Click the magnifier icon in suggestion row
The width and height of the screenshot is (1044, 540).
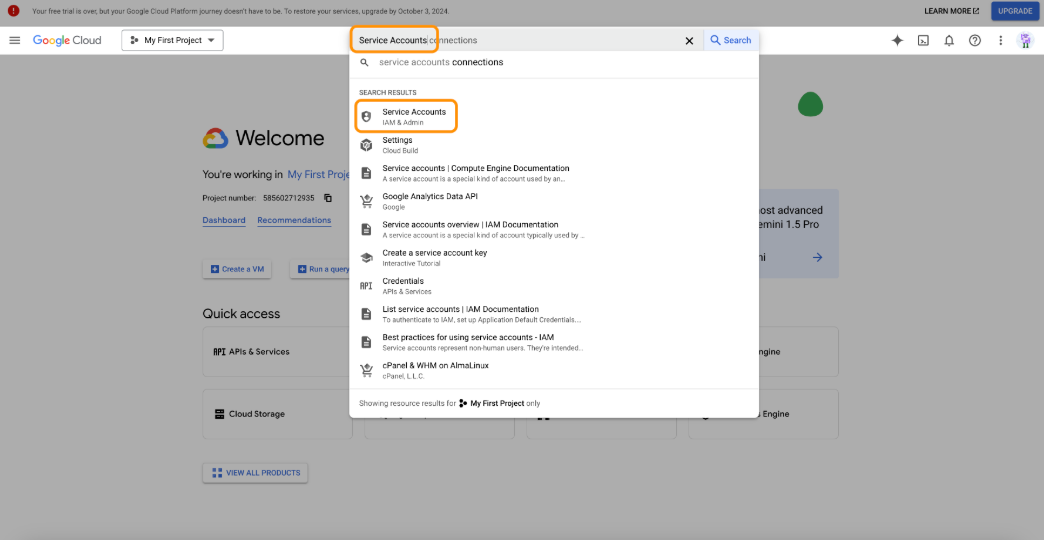[x=364, y=63]
